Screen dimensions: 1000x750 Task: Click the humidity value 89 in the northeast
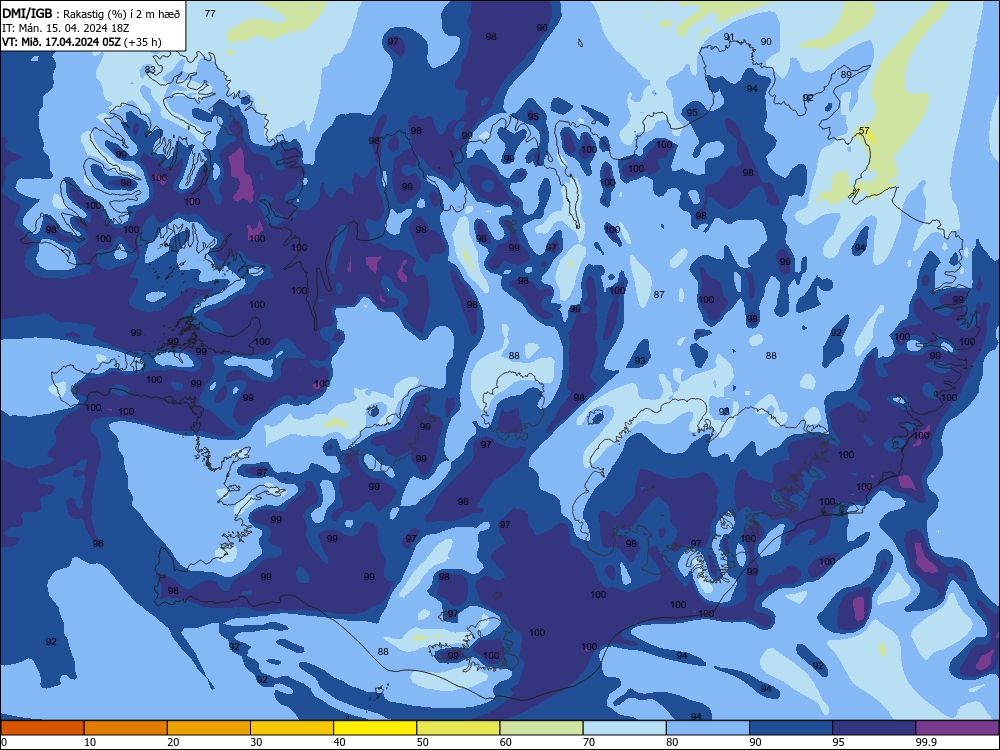click(846, 75)
